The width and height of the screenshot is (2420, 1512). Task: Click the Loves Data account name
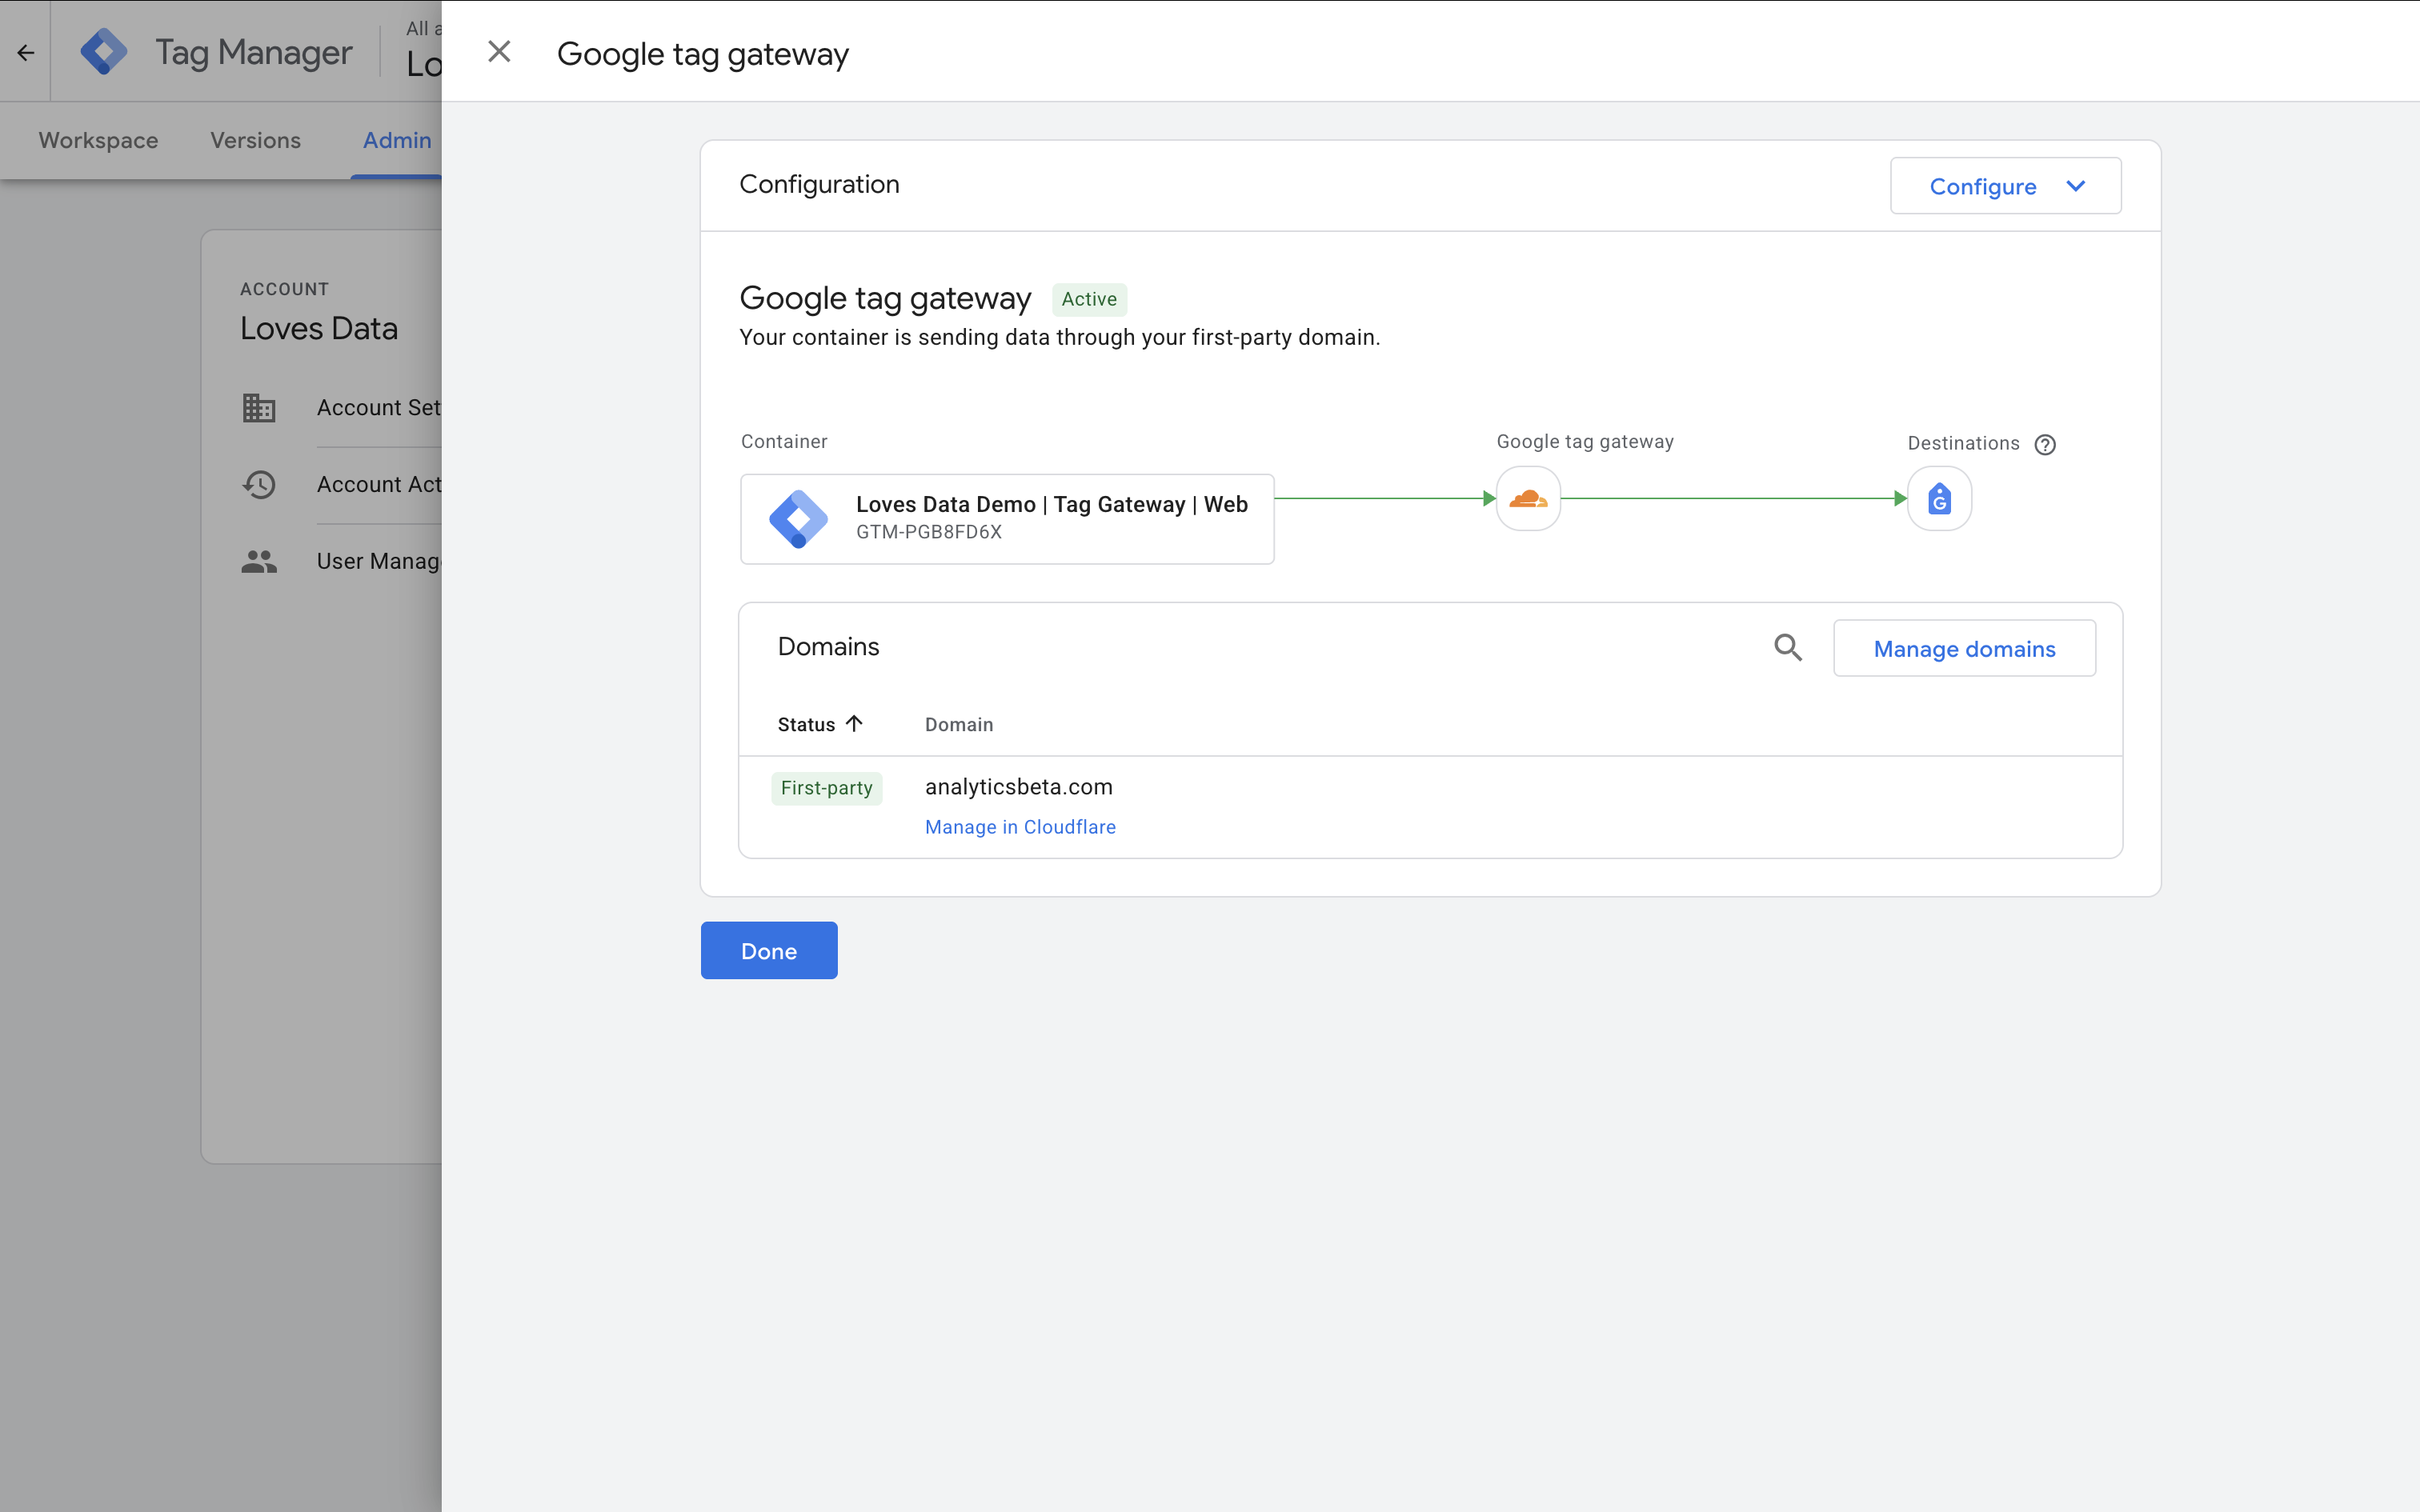tap(319, 328)
